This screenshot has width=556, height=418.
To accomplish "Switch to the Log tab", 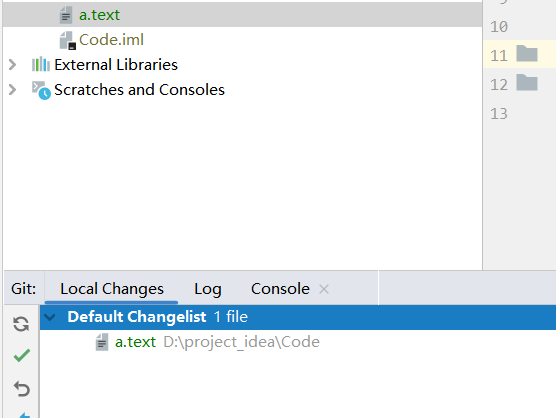I will pyautogui.click(x=208, y=289).
